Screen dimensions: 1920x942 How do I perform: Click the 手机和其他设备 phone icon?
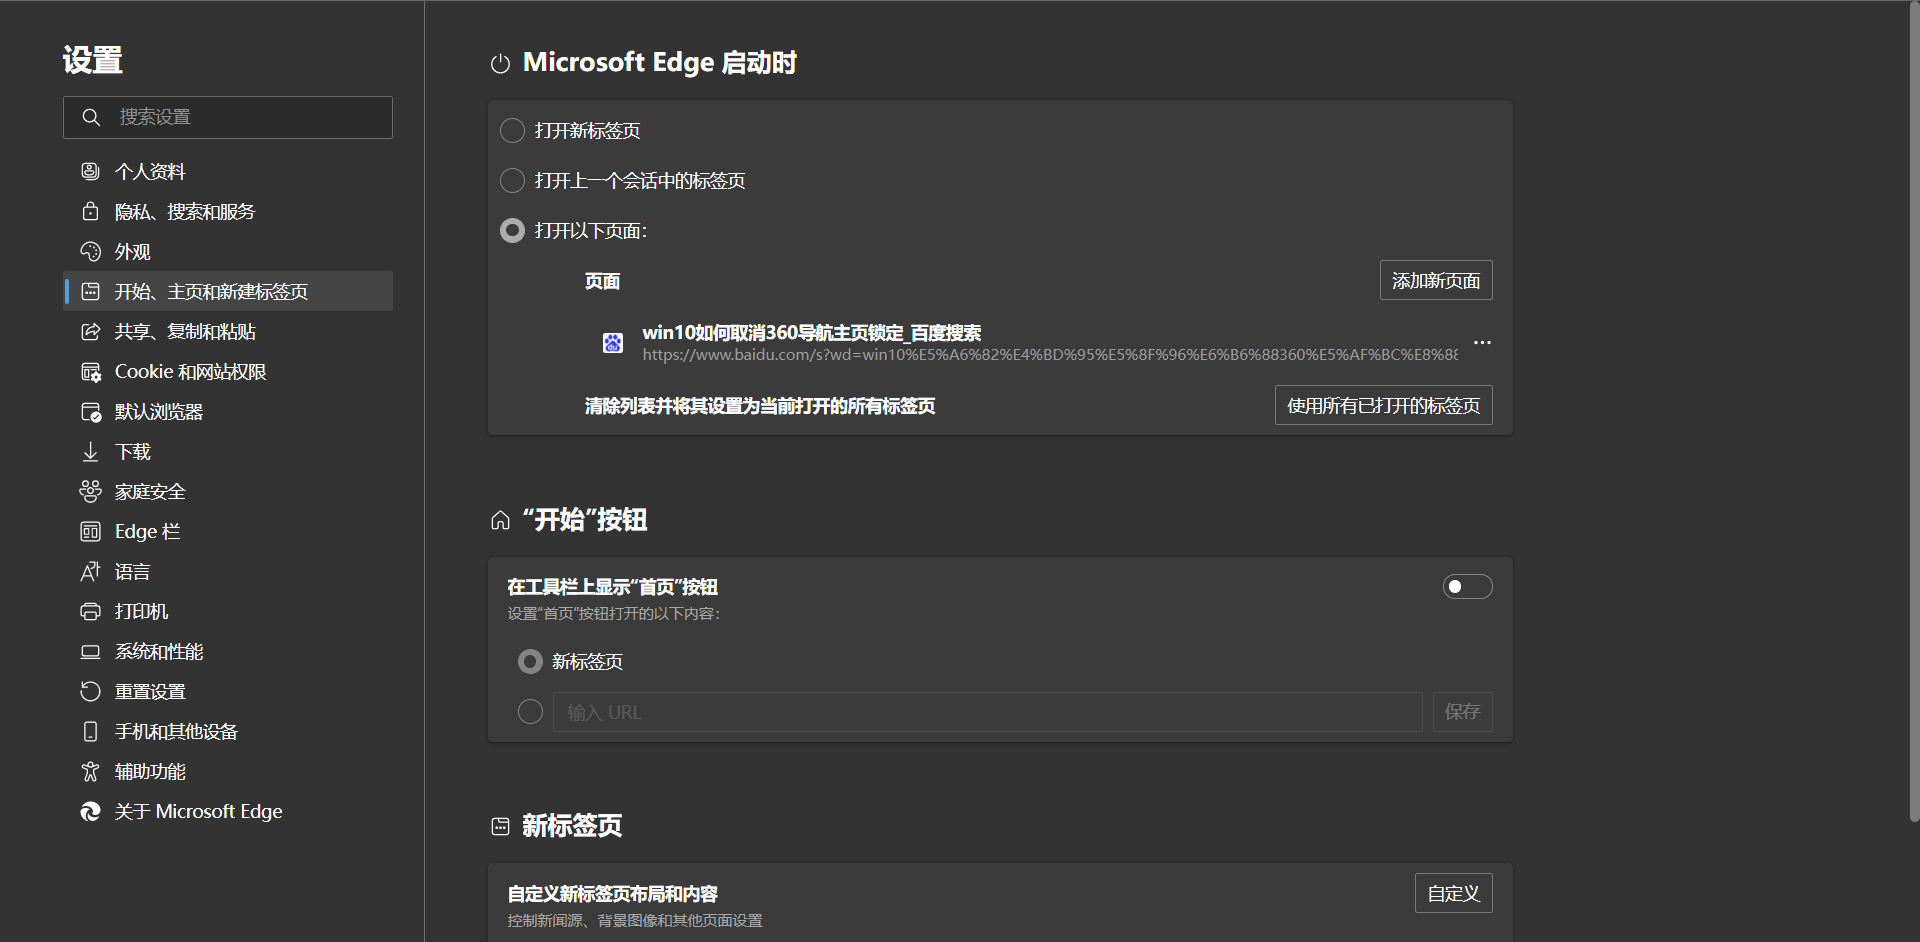90,731
